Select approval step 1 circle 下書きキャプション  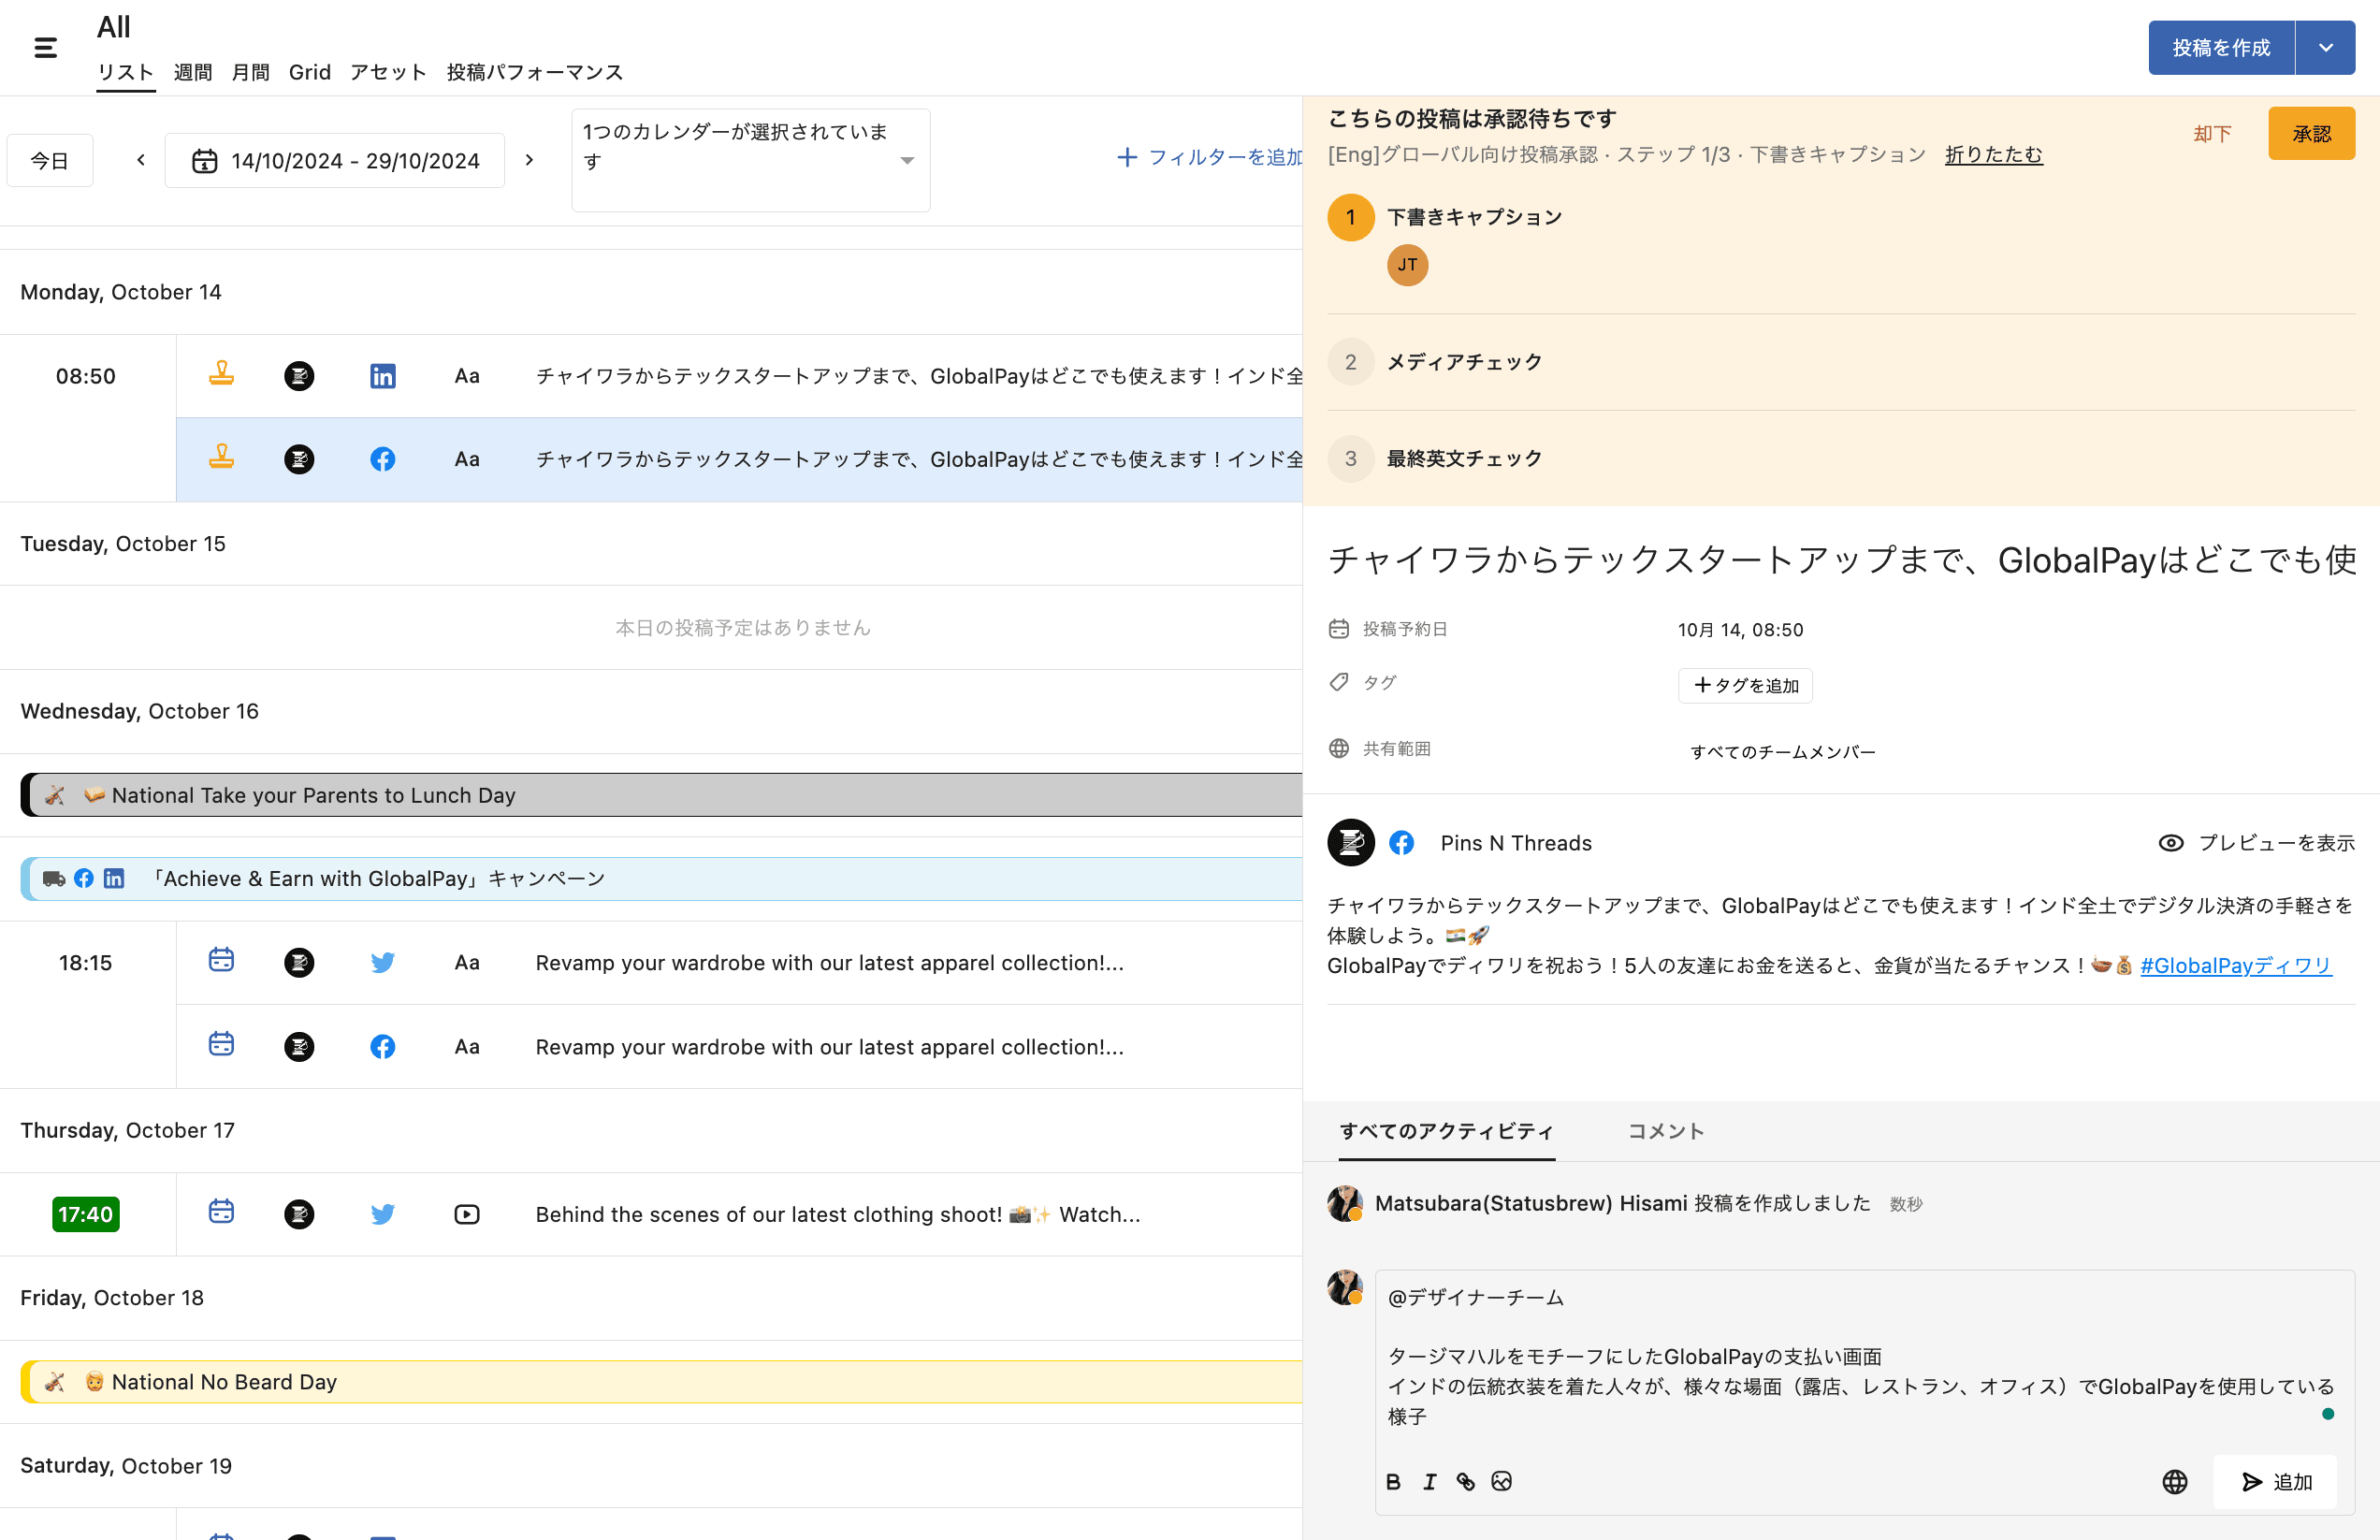coord(1350,217)
